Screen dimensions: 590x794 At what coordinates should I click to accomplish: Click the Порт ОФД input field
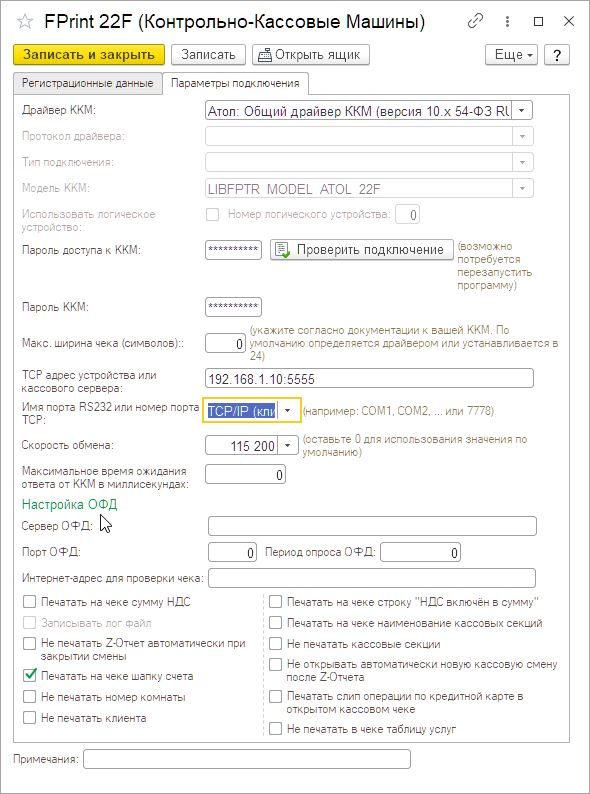point(232,552)
